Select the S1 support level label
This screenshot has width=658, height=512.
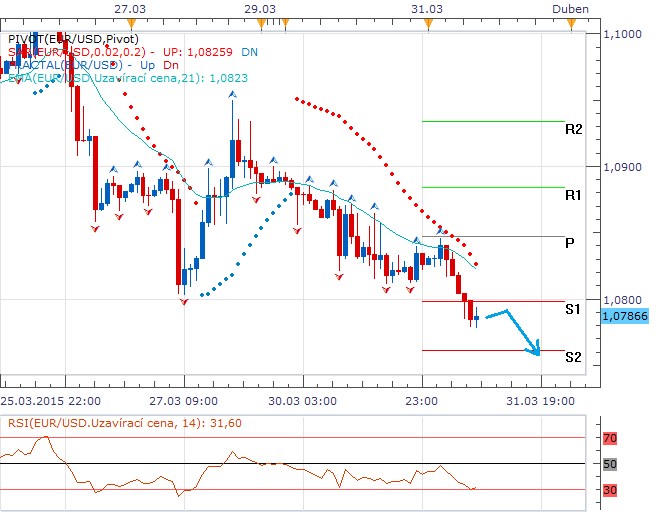click(573, 309)
